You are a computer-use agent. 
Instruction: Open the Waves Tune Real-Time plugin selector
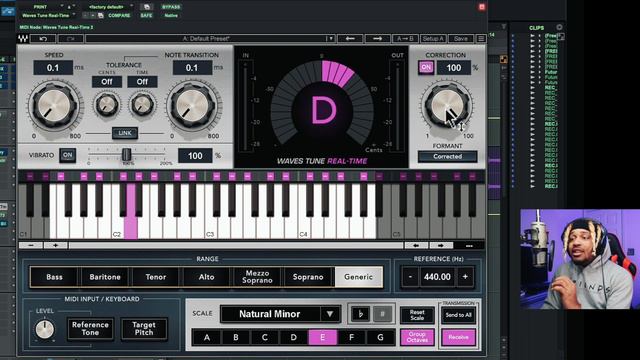[x=48, y=16]
